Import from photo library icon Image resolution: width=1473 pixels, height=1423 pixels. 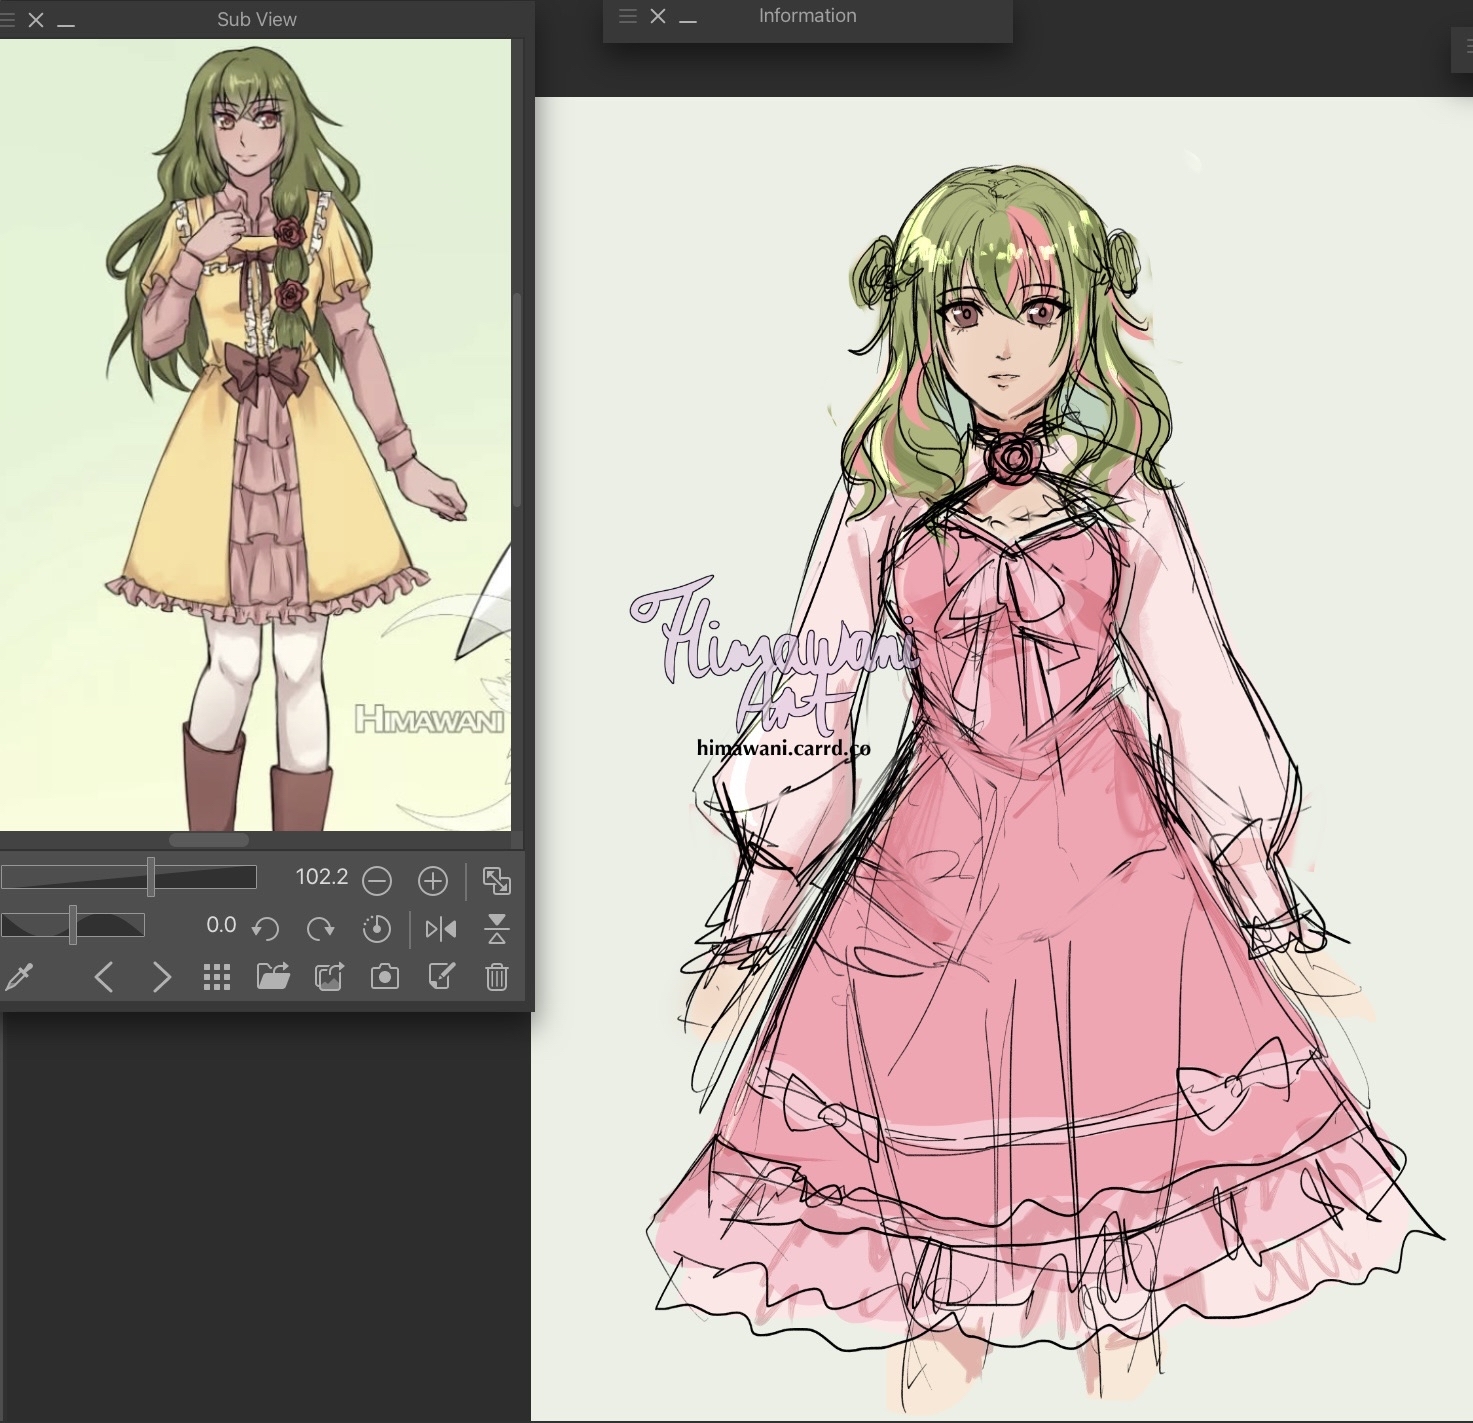coord(329,977)
